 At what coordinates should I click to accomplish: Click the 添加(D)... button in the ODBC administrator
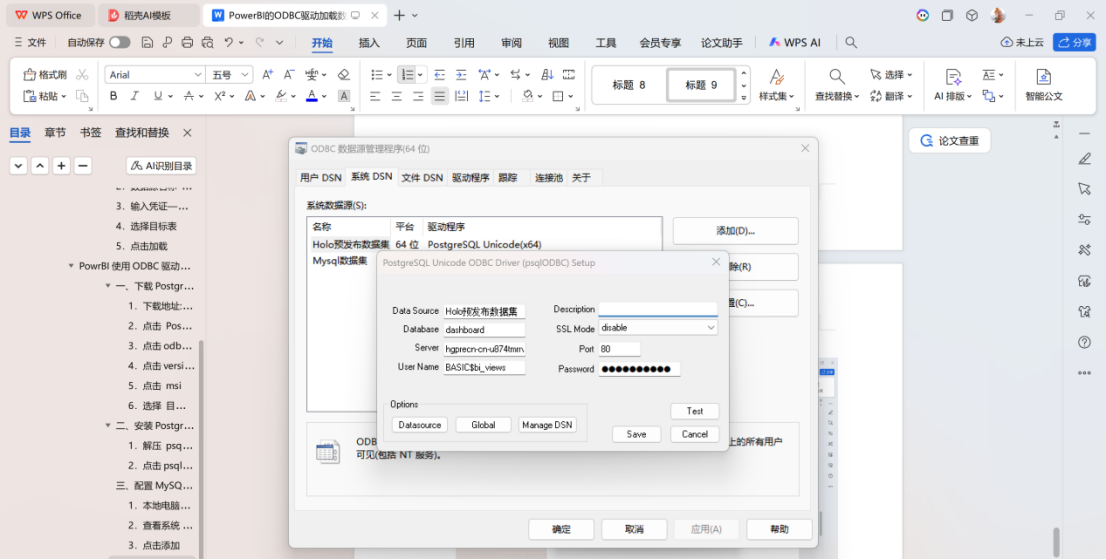[736, 231]
